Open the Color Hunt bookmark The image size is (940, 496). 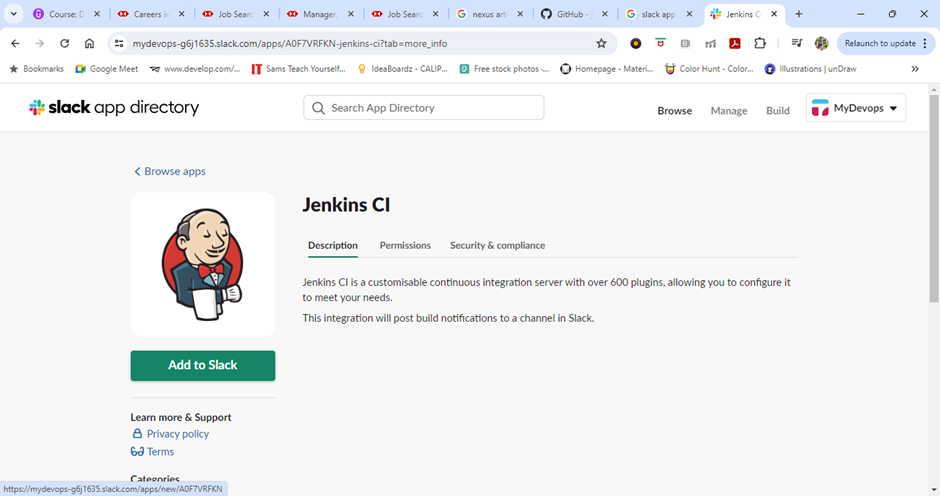[x=709, y=69]
